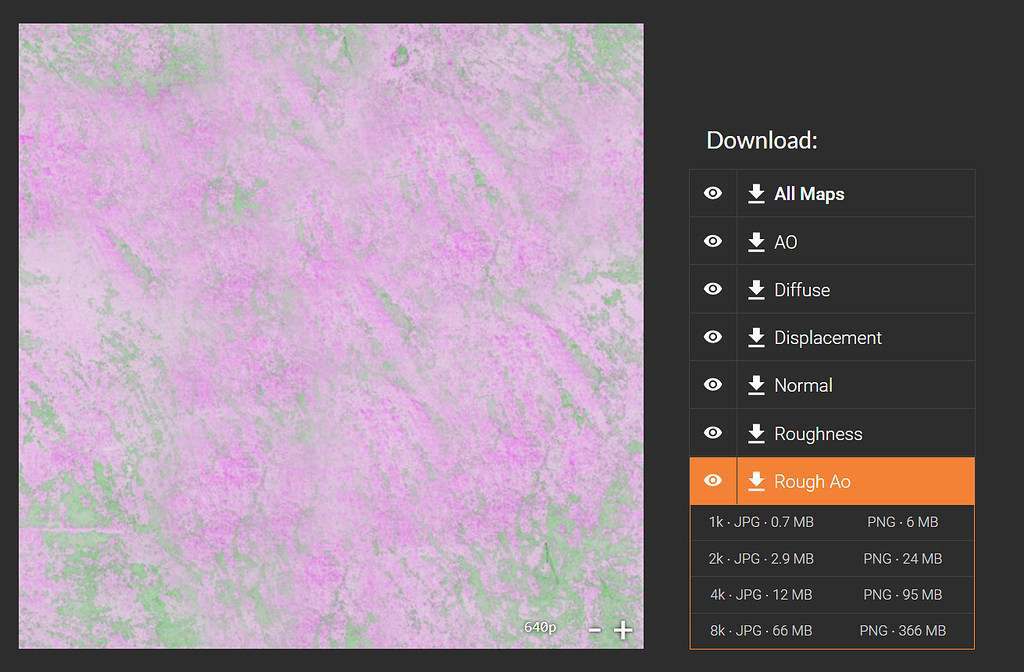Click the Displacement download arrow icon

[x=756, y=337]
